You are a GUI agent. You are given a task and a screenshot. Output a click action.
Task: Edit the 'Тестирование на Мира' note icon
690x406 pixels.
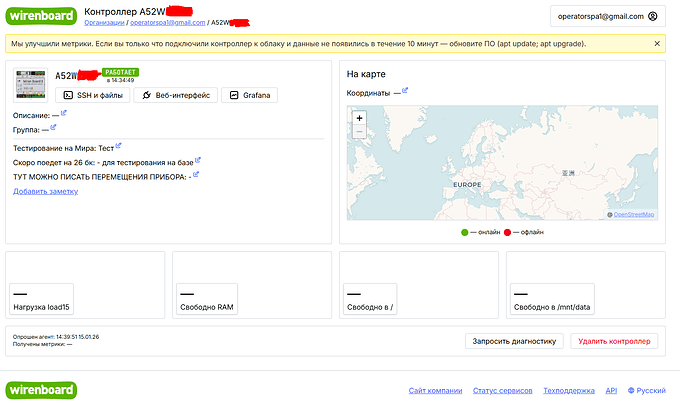117,146
